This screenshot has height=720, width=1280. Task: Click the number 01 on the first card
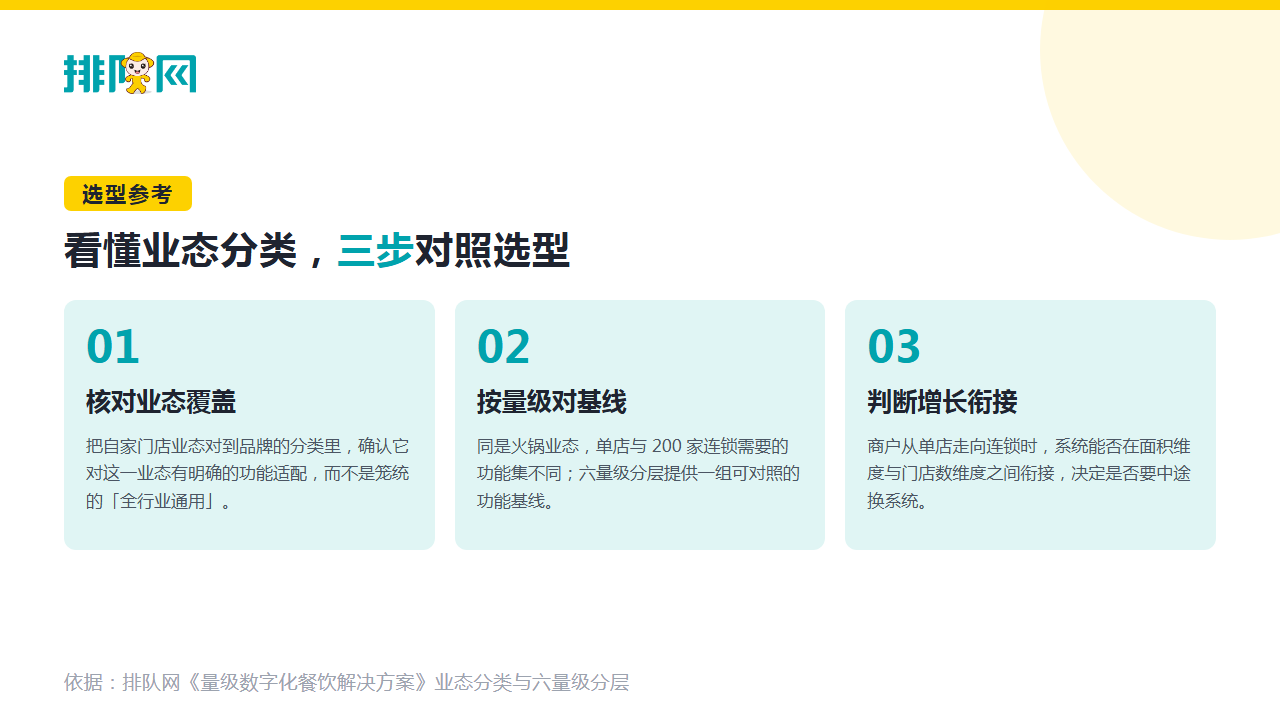(x=113, y=347)
